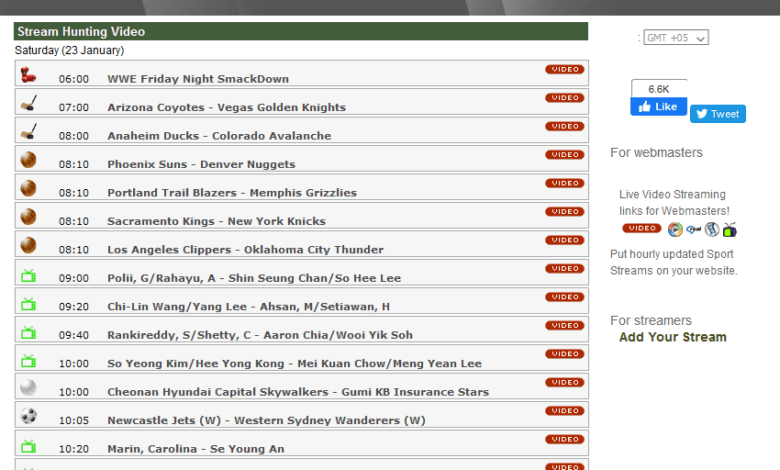Click VIDEO badge for Los Angeles Clippers game
Viewport: 780px width, 470px height.
click(x=565, y=240)
